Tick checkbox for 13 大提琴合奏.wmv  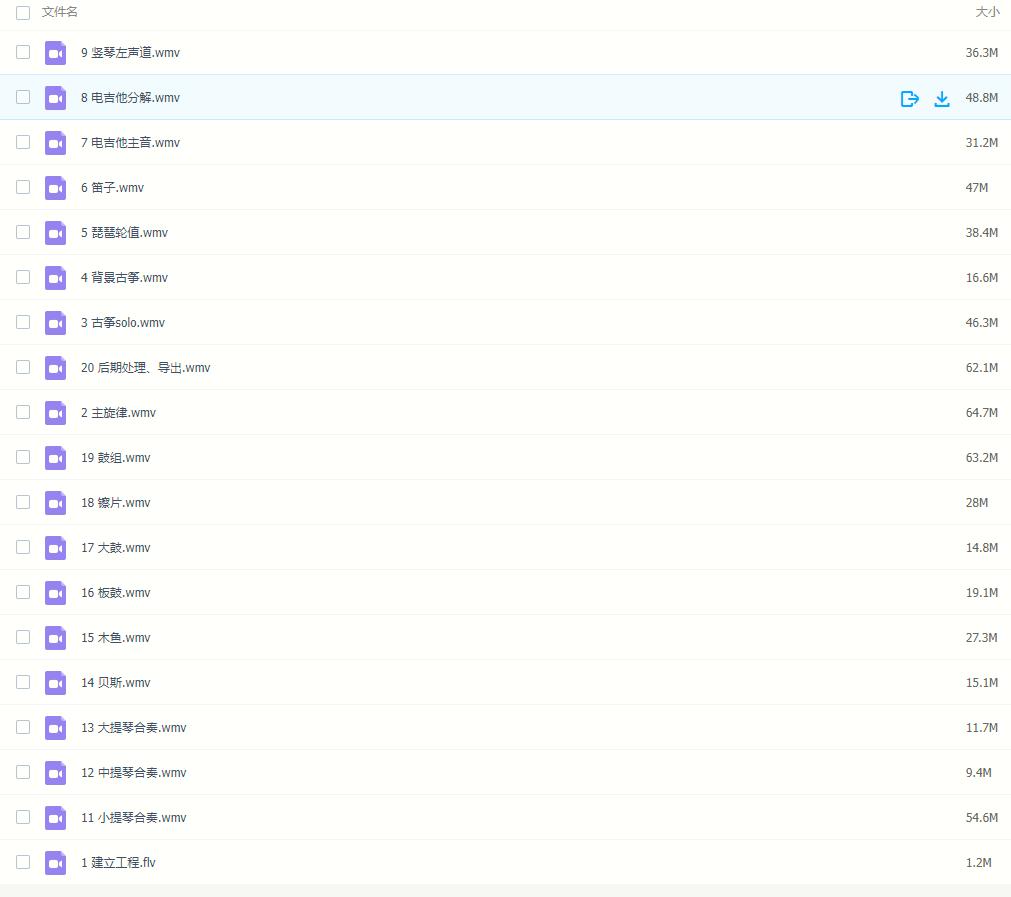23,727
